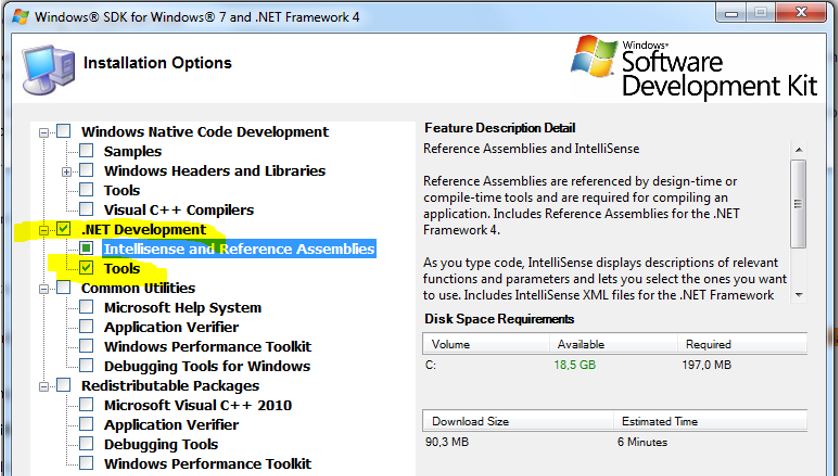The image size is (838, 476).
Task: Click the Windows Software Development Kit logo
Action: coord(700,68)
